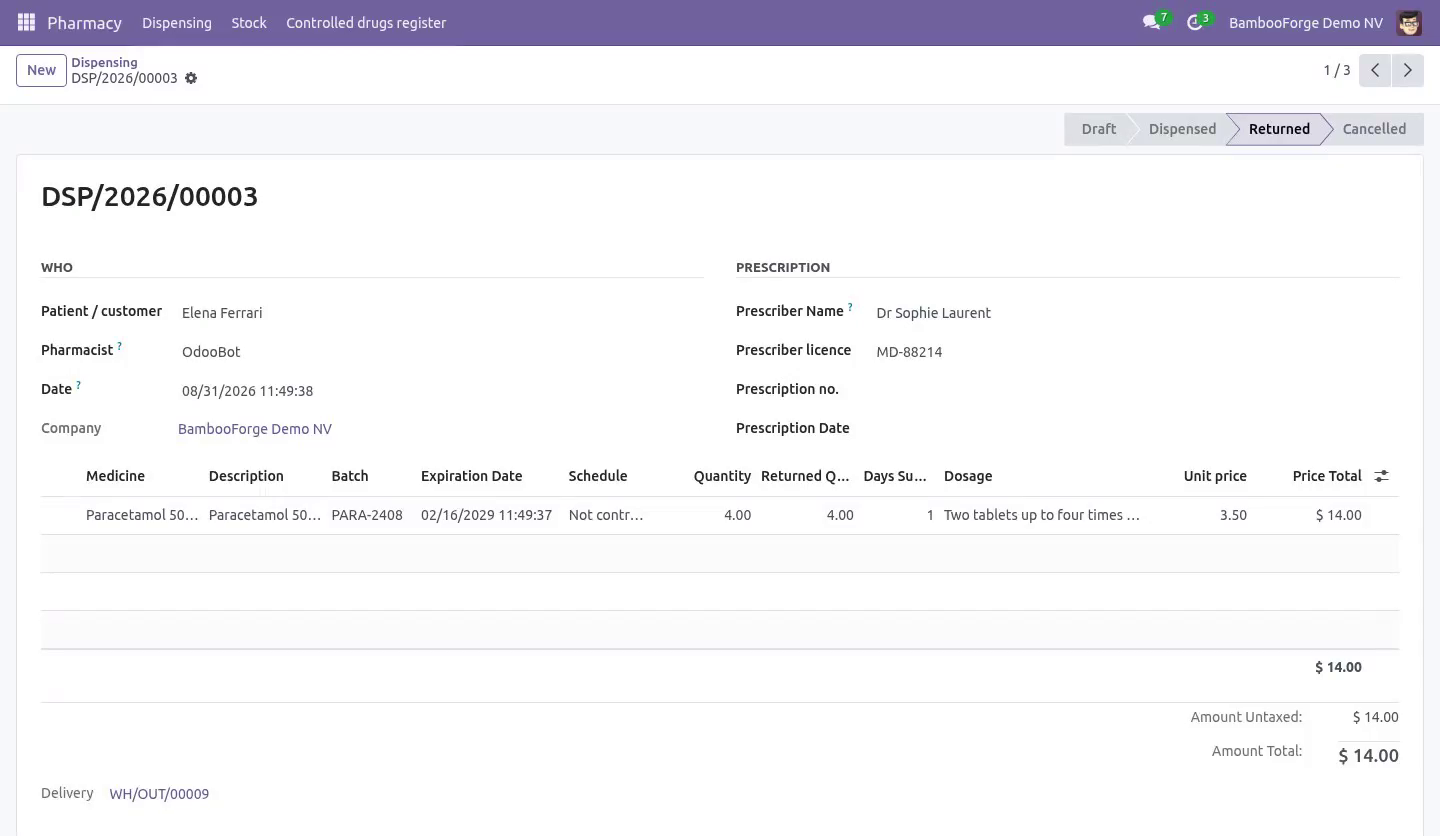Select the Dispensed status stage

[x=1182, y=129]
